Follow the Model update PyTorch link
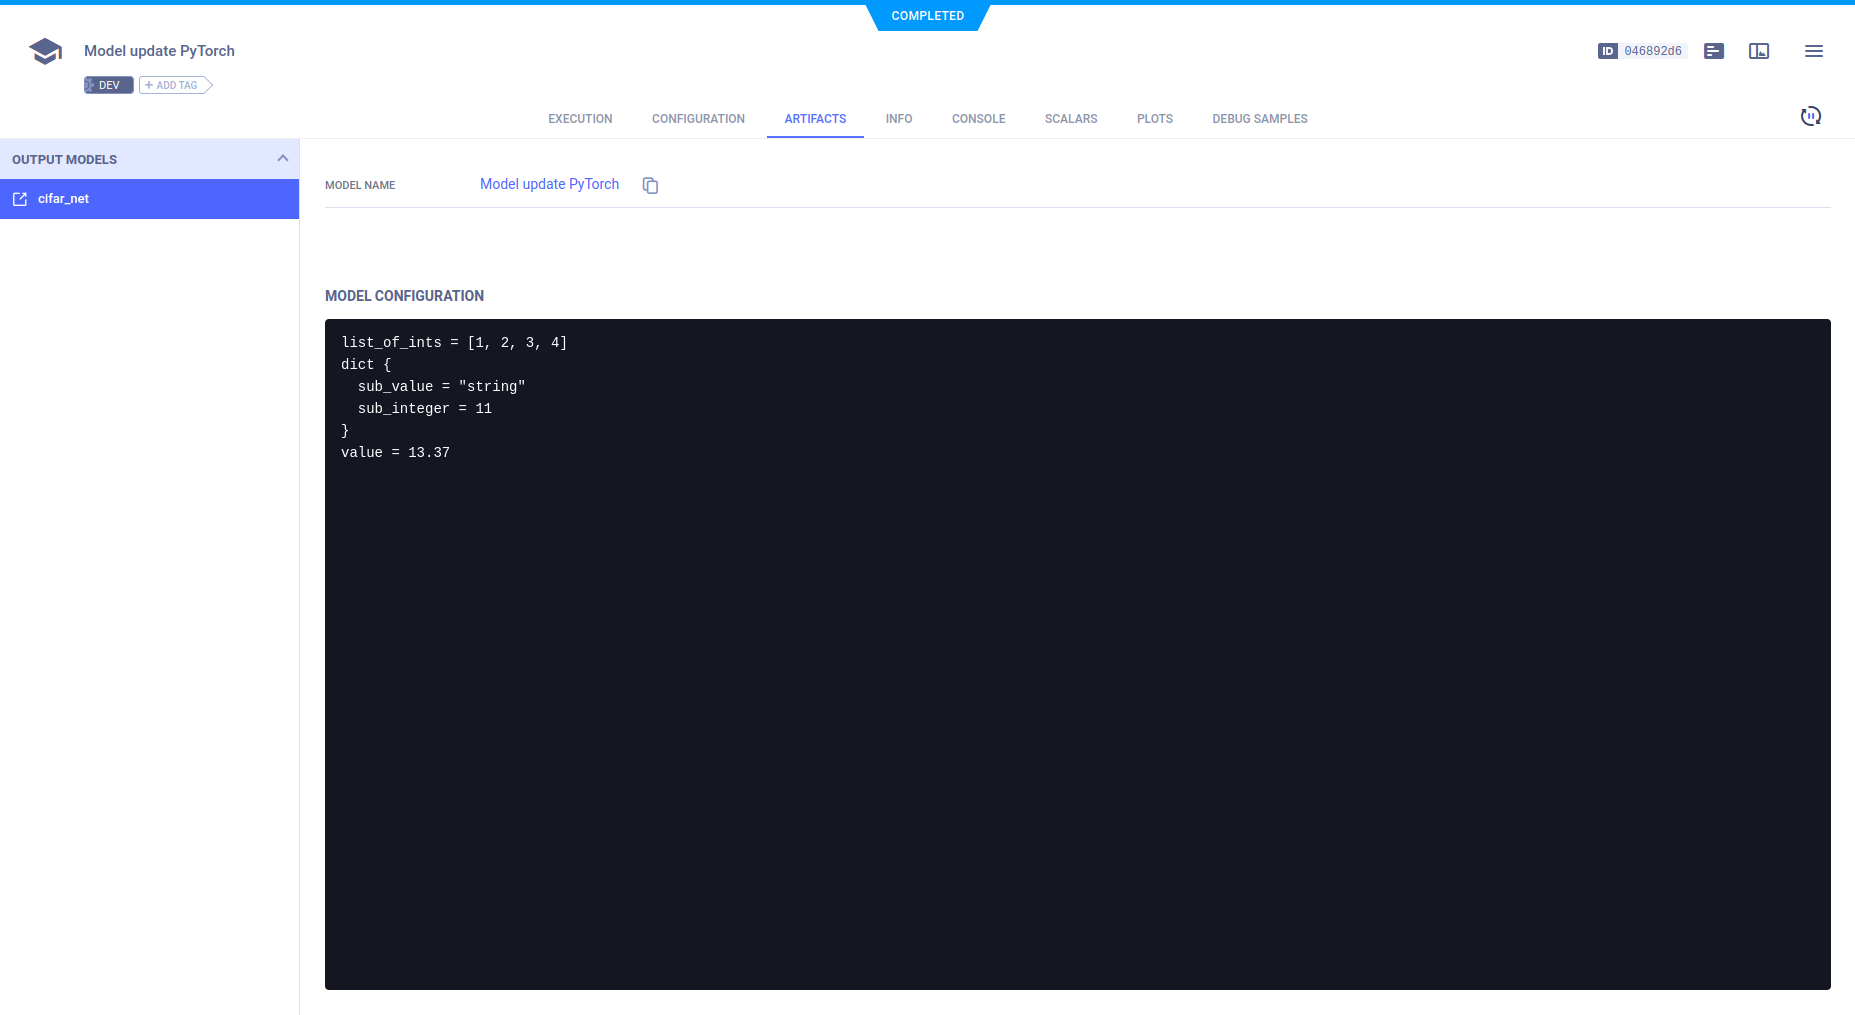1855x1015 pixels. point(548,184)
